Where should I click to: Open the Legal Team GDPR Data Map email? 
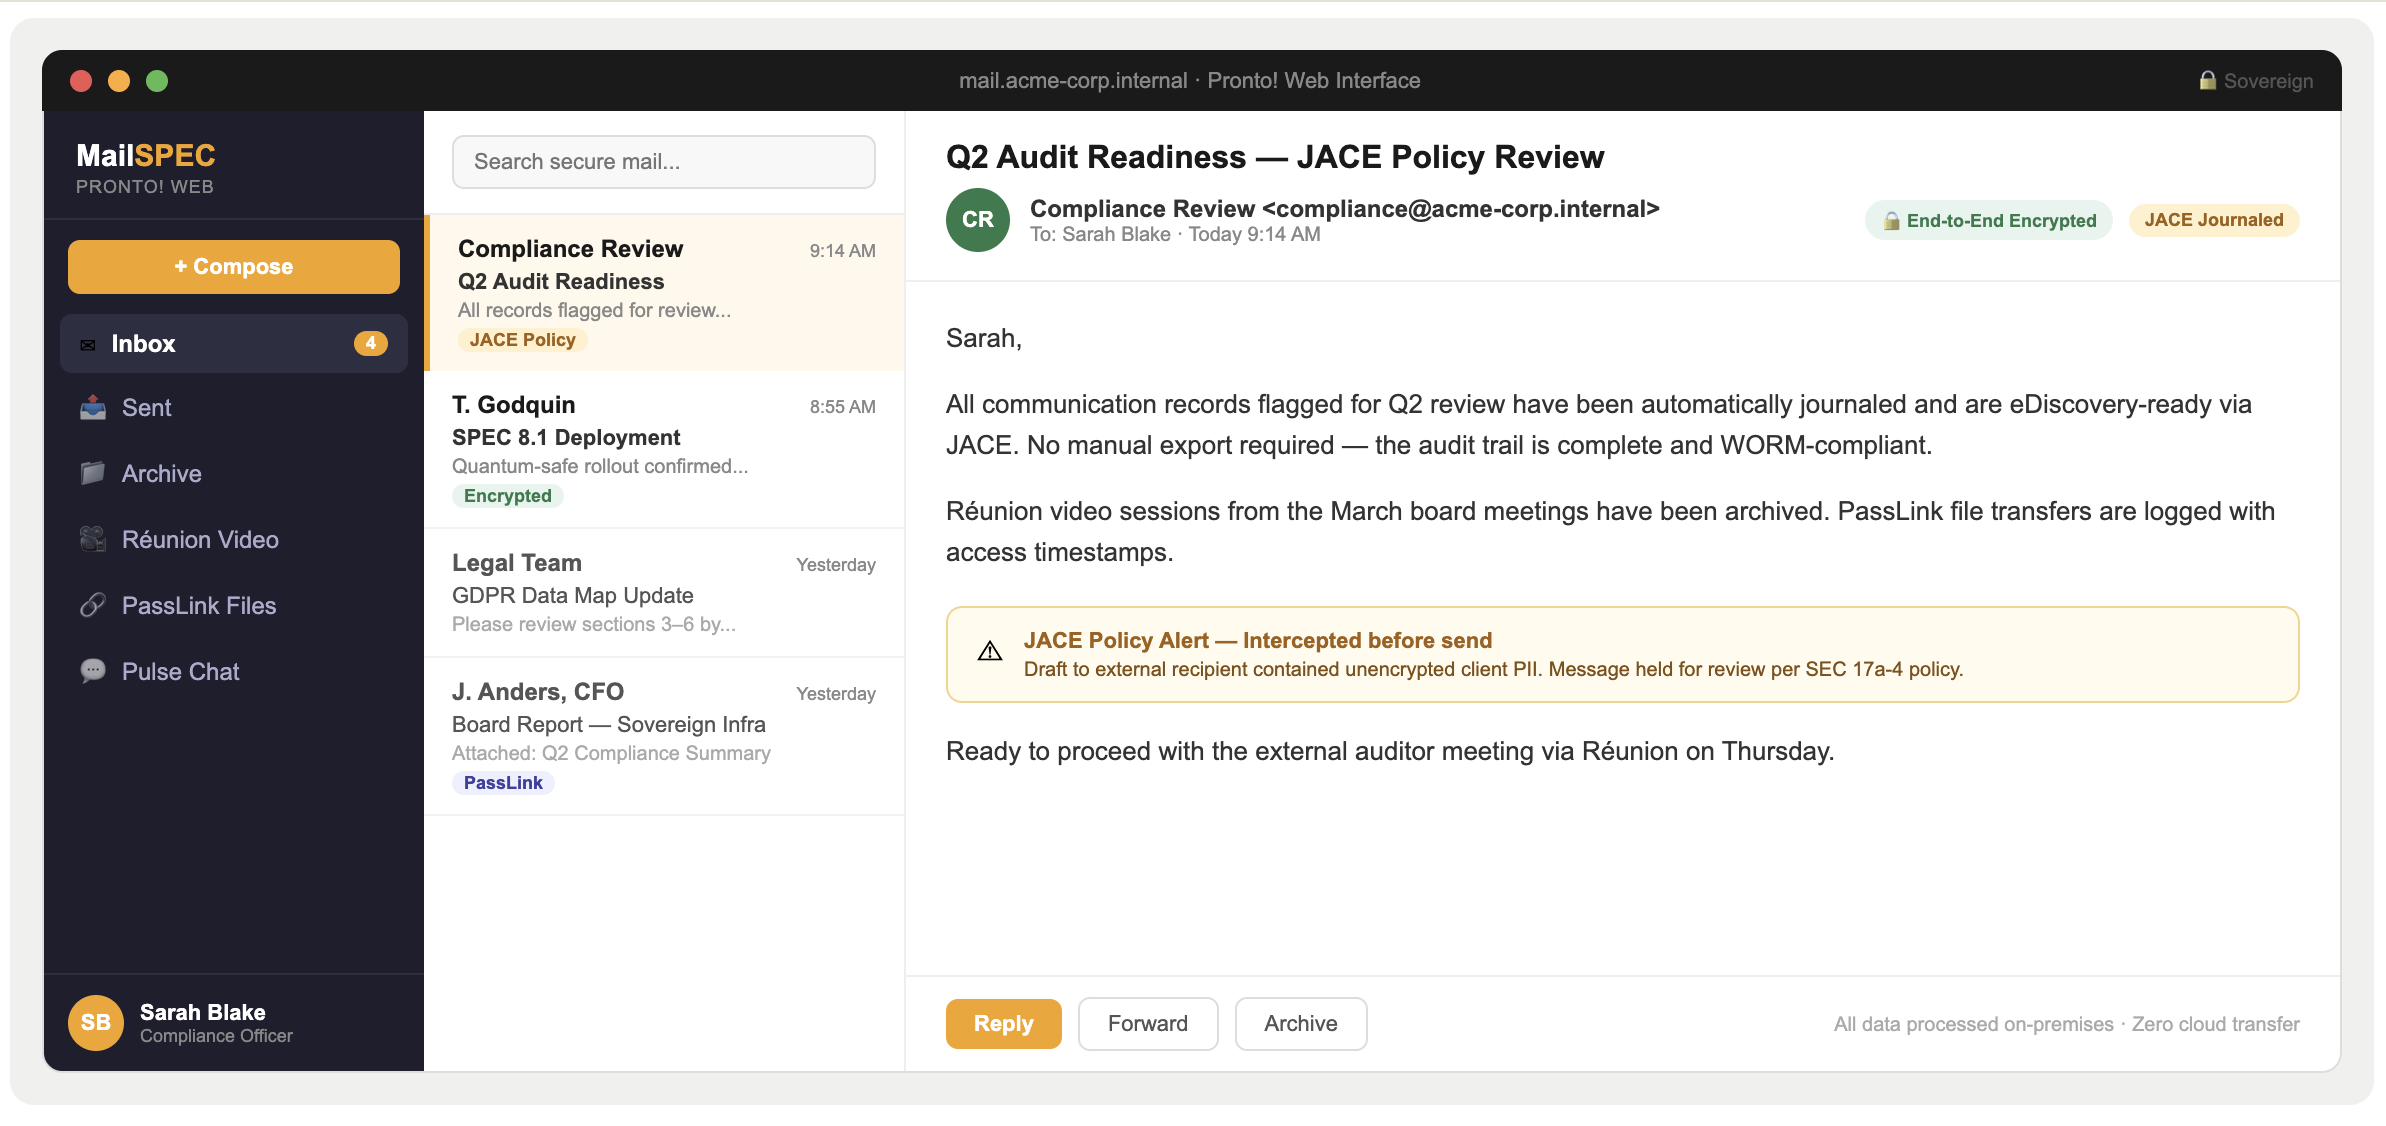pyautogui.click(x=664, y=593)
